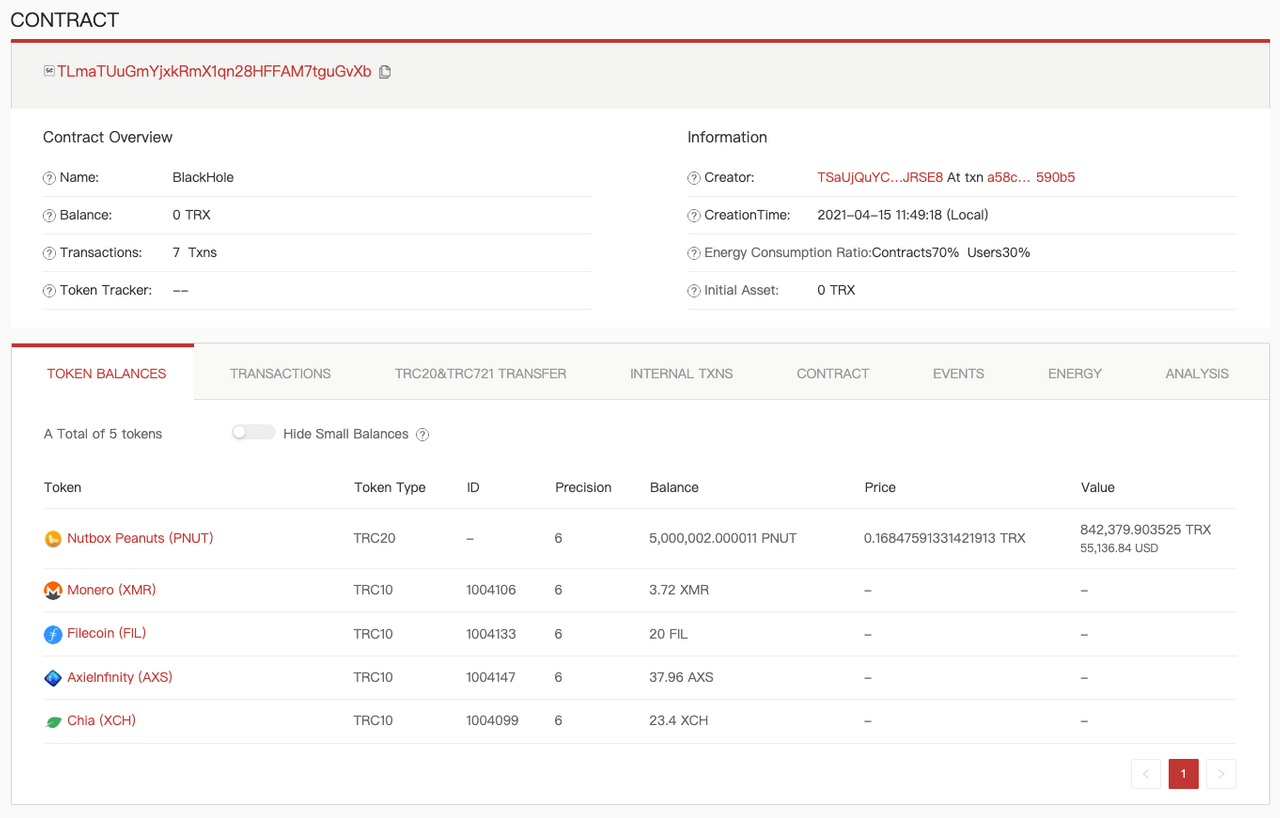Click the PNUT price 0.16847591331421913 TRX
Image resolution: width=1280 pixels, height=818 pixels.
pos(945,538)
